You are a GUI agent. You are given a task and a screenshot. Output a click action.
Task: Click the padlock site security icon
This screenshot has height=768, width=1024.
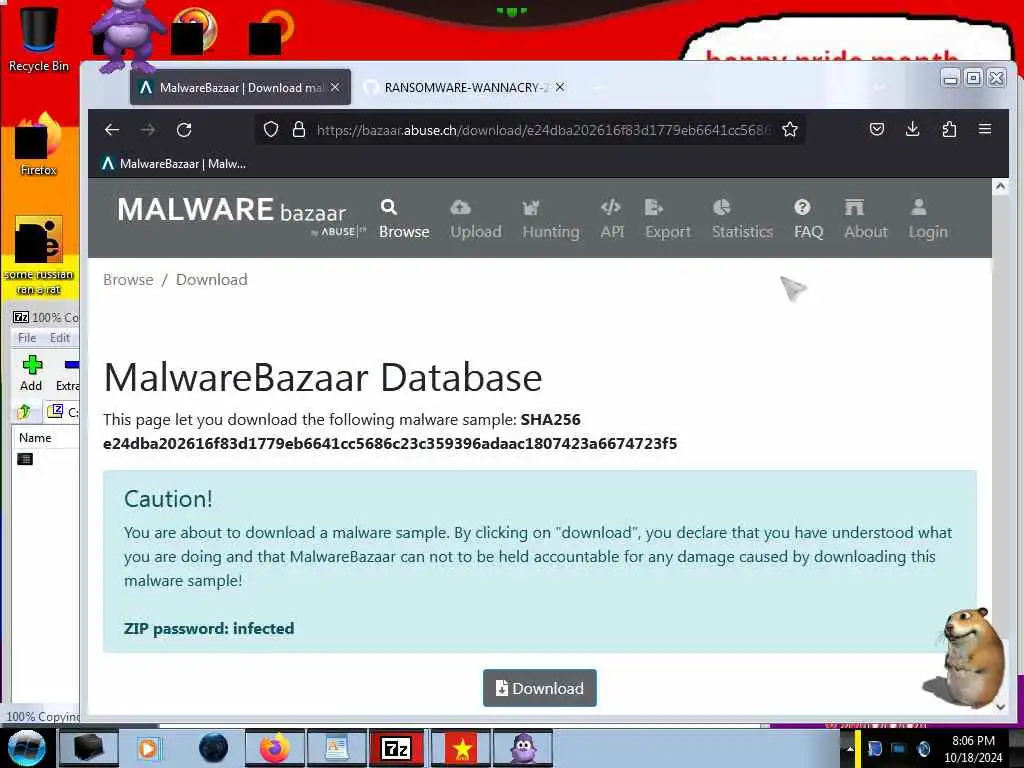click(299, 129)
